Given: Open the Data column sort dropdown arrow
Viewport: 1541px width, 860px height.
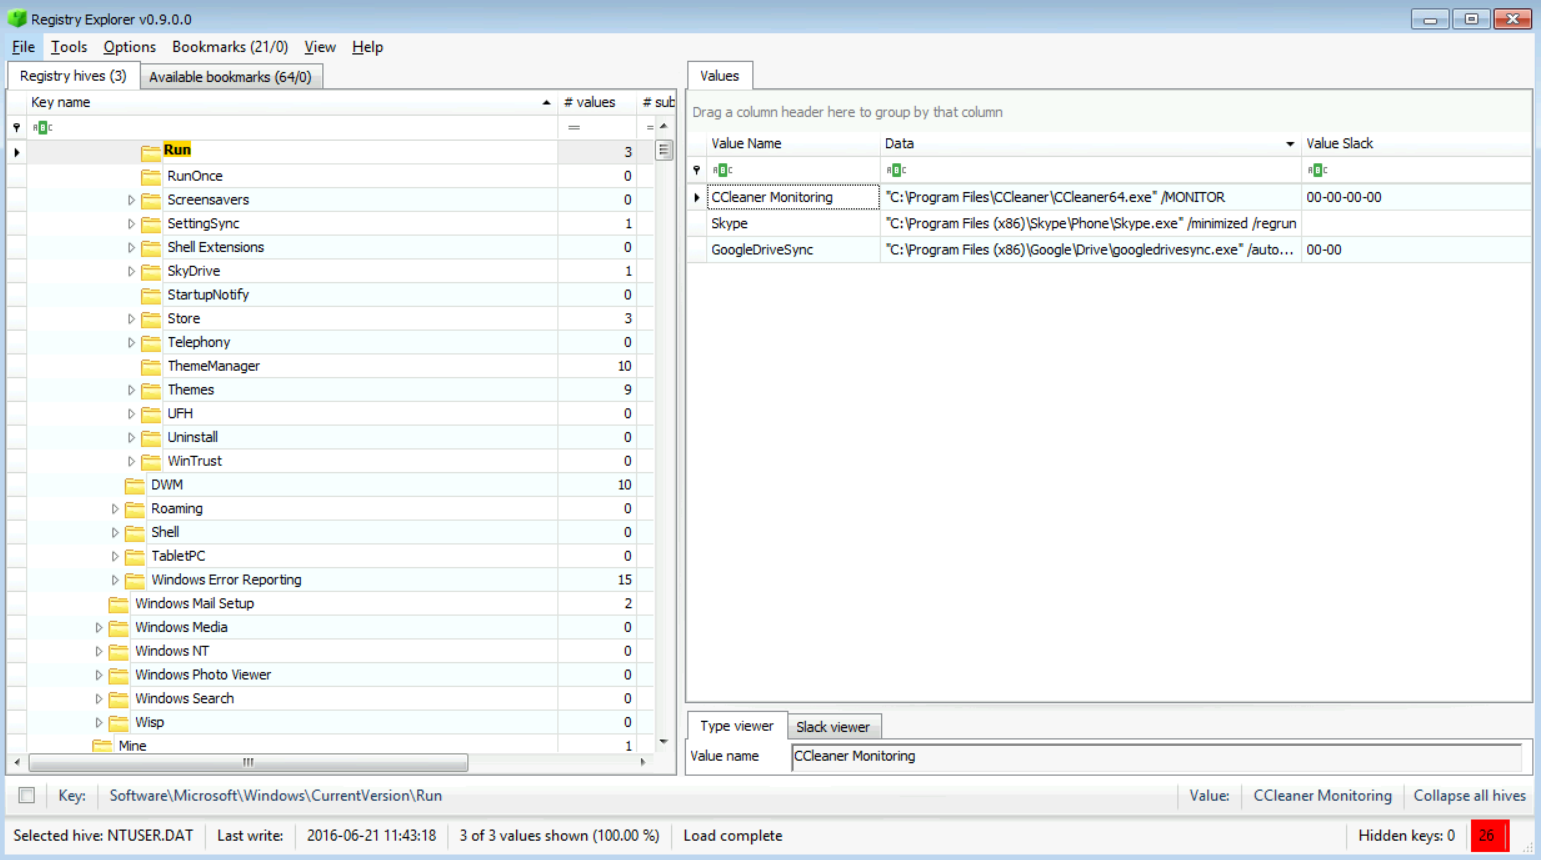Looking at the screenshot, I should (1289, 144).
